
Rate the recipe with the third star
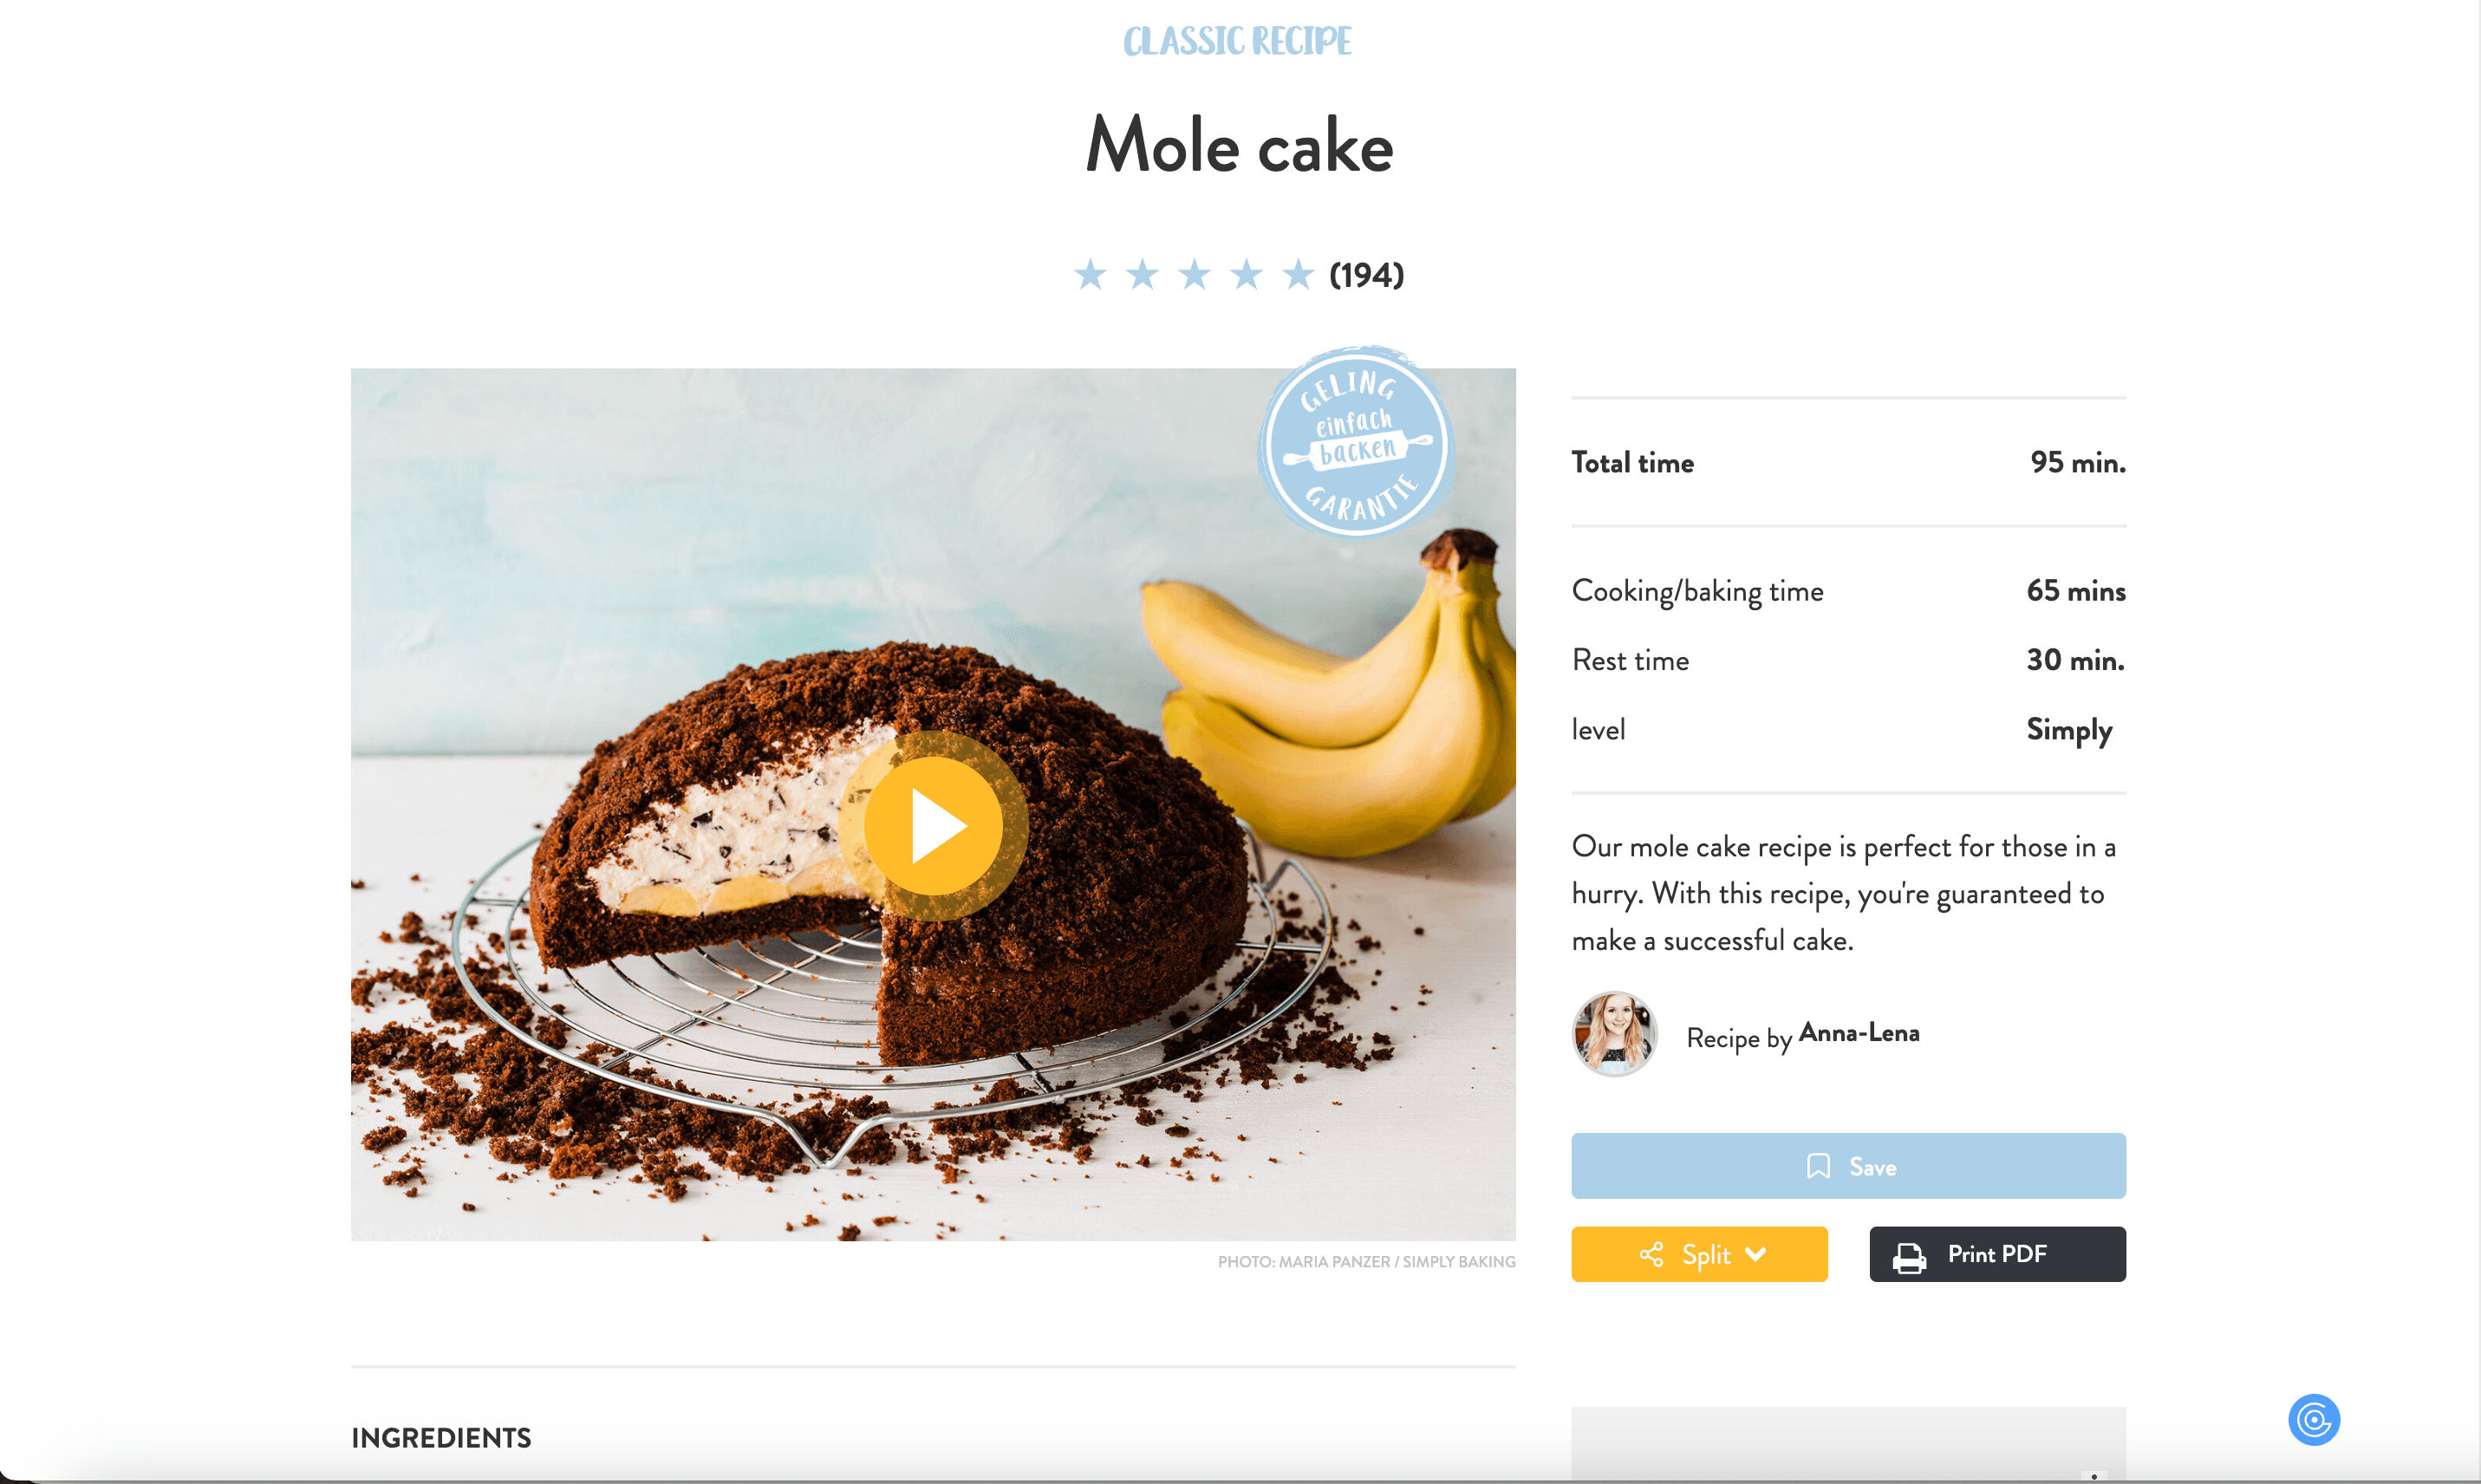pos(1194,274)
